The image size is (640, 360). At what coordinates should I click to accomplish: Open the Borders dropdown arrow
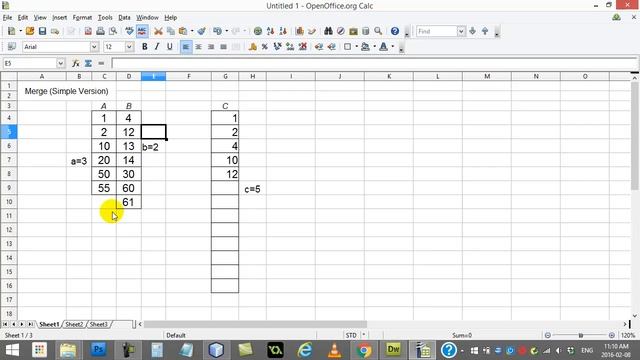(356, 47)
